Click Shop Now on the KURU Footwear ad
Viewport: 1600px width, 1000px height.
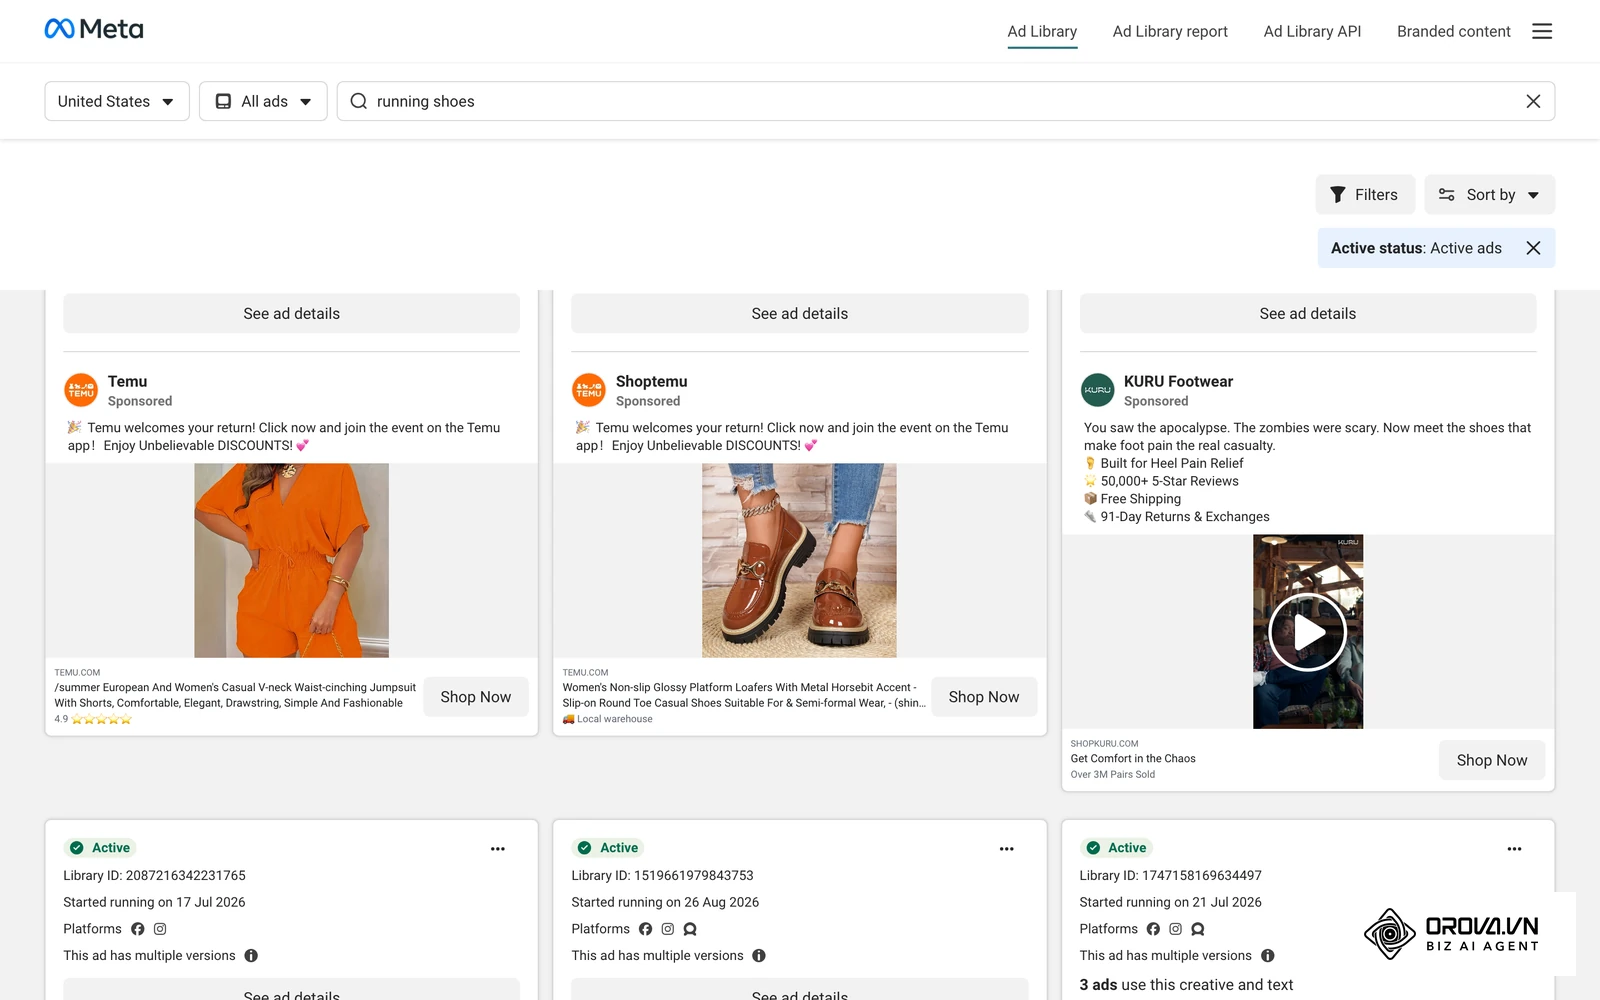(x=1492, y=760)
